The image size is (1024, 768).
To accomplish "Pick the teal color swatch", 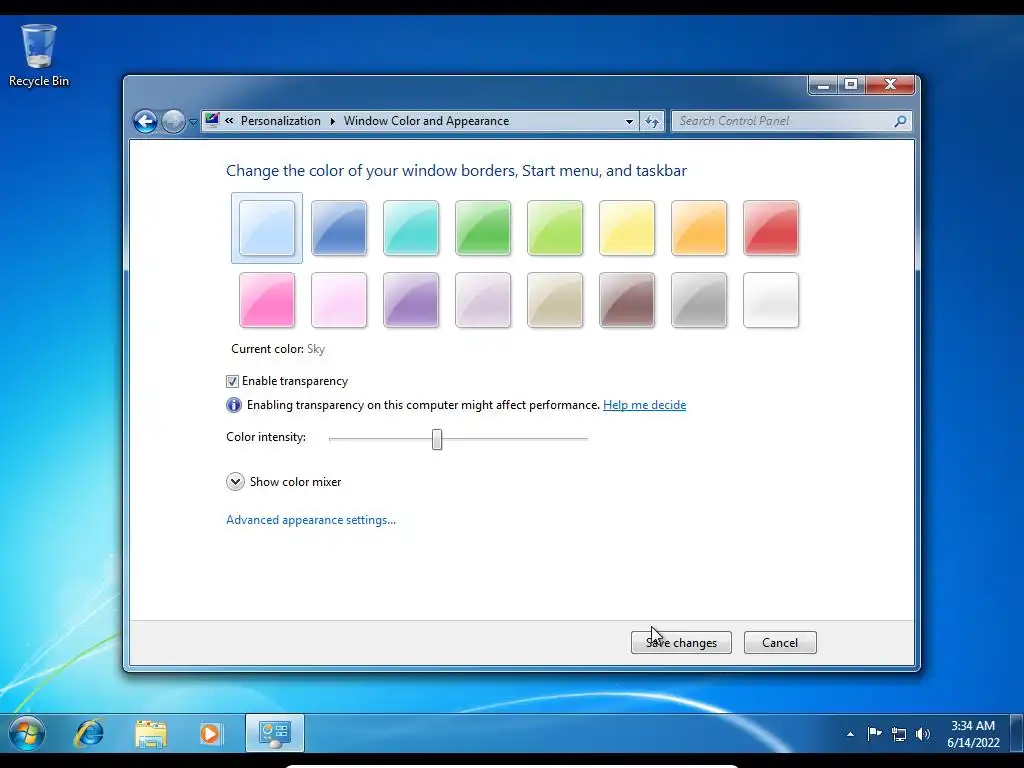I will click(x=411, y=228).
